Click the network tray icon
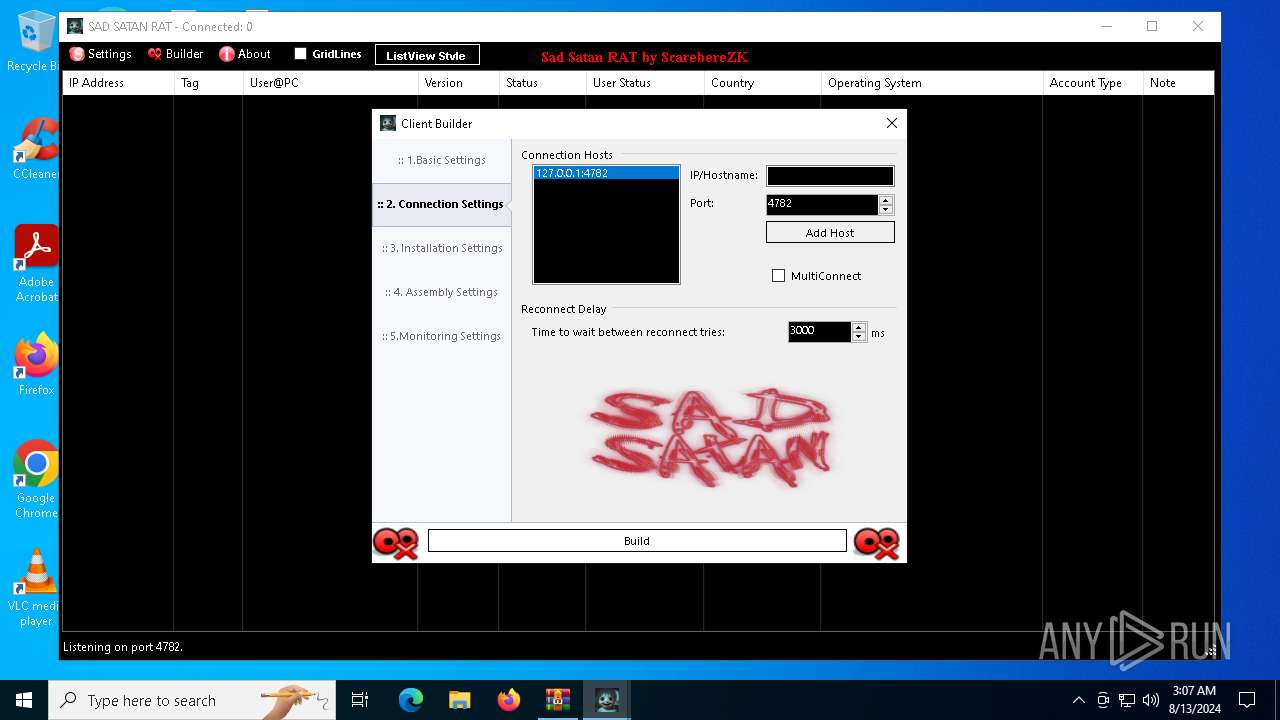The width and height of the screenshot is (1280, 720). tap(1127, 700)
